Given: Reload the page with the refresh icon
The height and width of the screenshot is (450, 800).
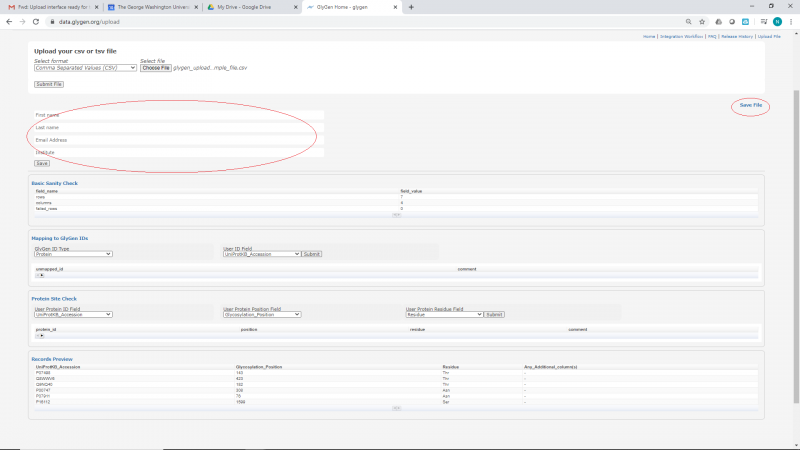Looking at the screenshot, I should click(37, 21).
